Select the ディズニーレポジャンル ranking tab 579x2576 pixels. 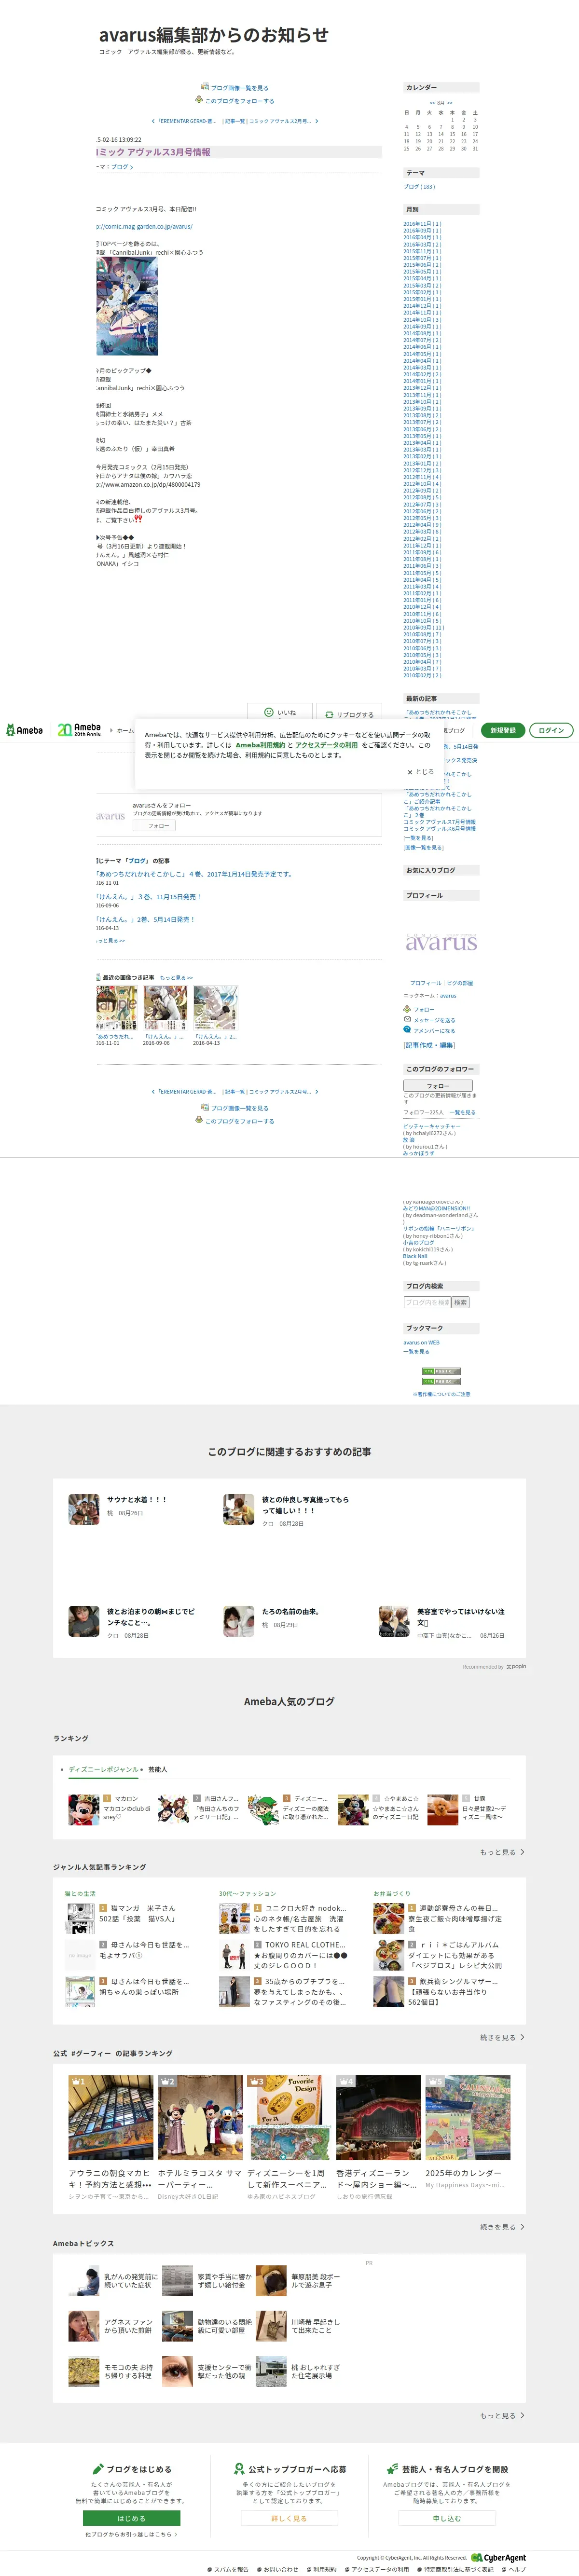tap(103, 1769)
